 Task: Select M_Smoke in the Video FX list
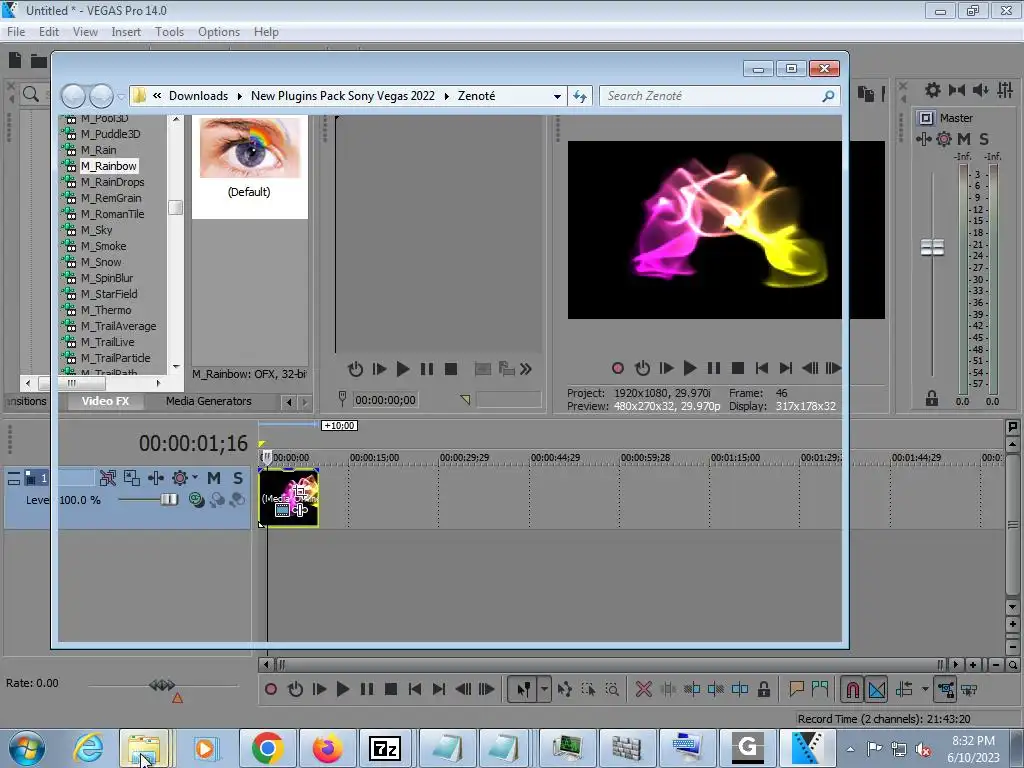tap(103, 246)
